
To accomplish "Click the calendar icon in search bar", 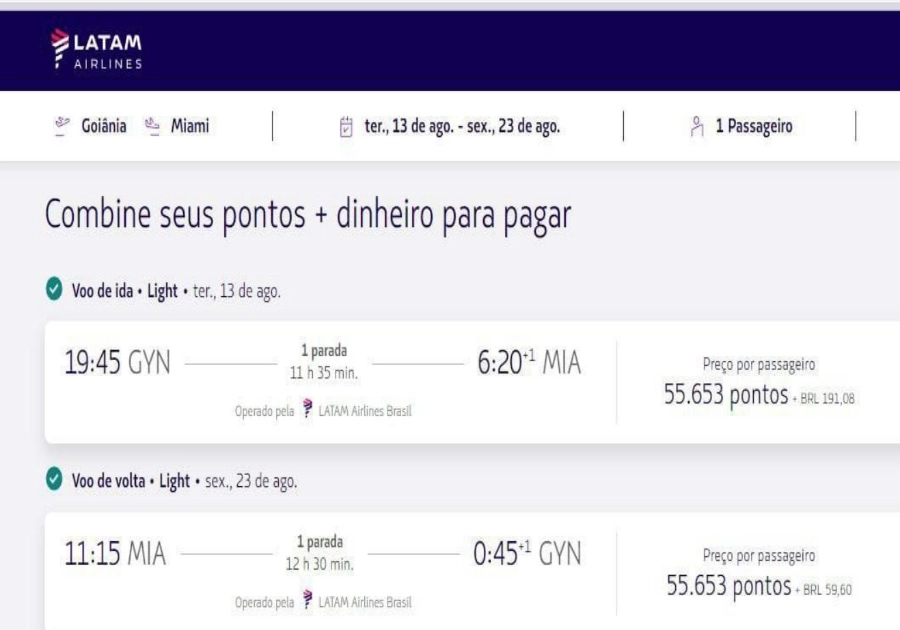I will [346, 127].
